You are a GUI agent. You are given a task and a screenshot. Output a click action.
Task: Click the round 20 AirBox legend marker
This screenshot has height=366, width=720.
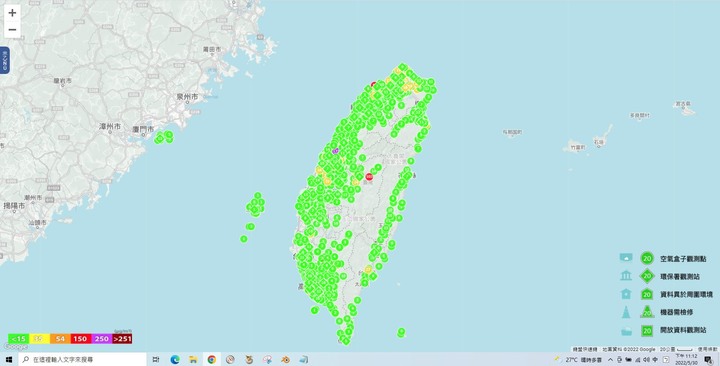(647, 259)
